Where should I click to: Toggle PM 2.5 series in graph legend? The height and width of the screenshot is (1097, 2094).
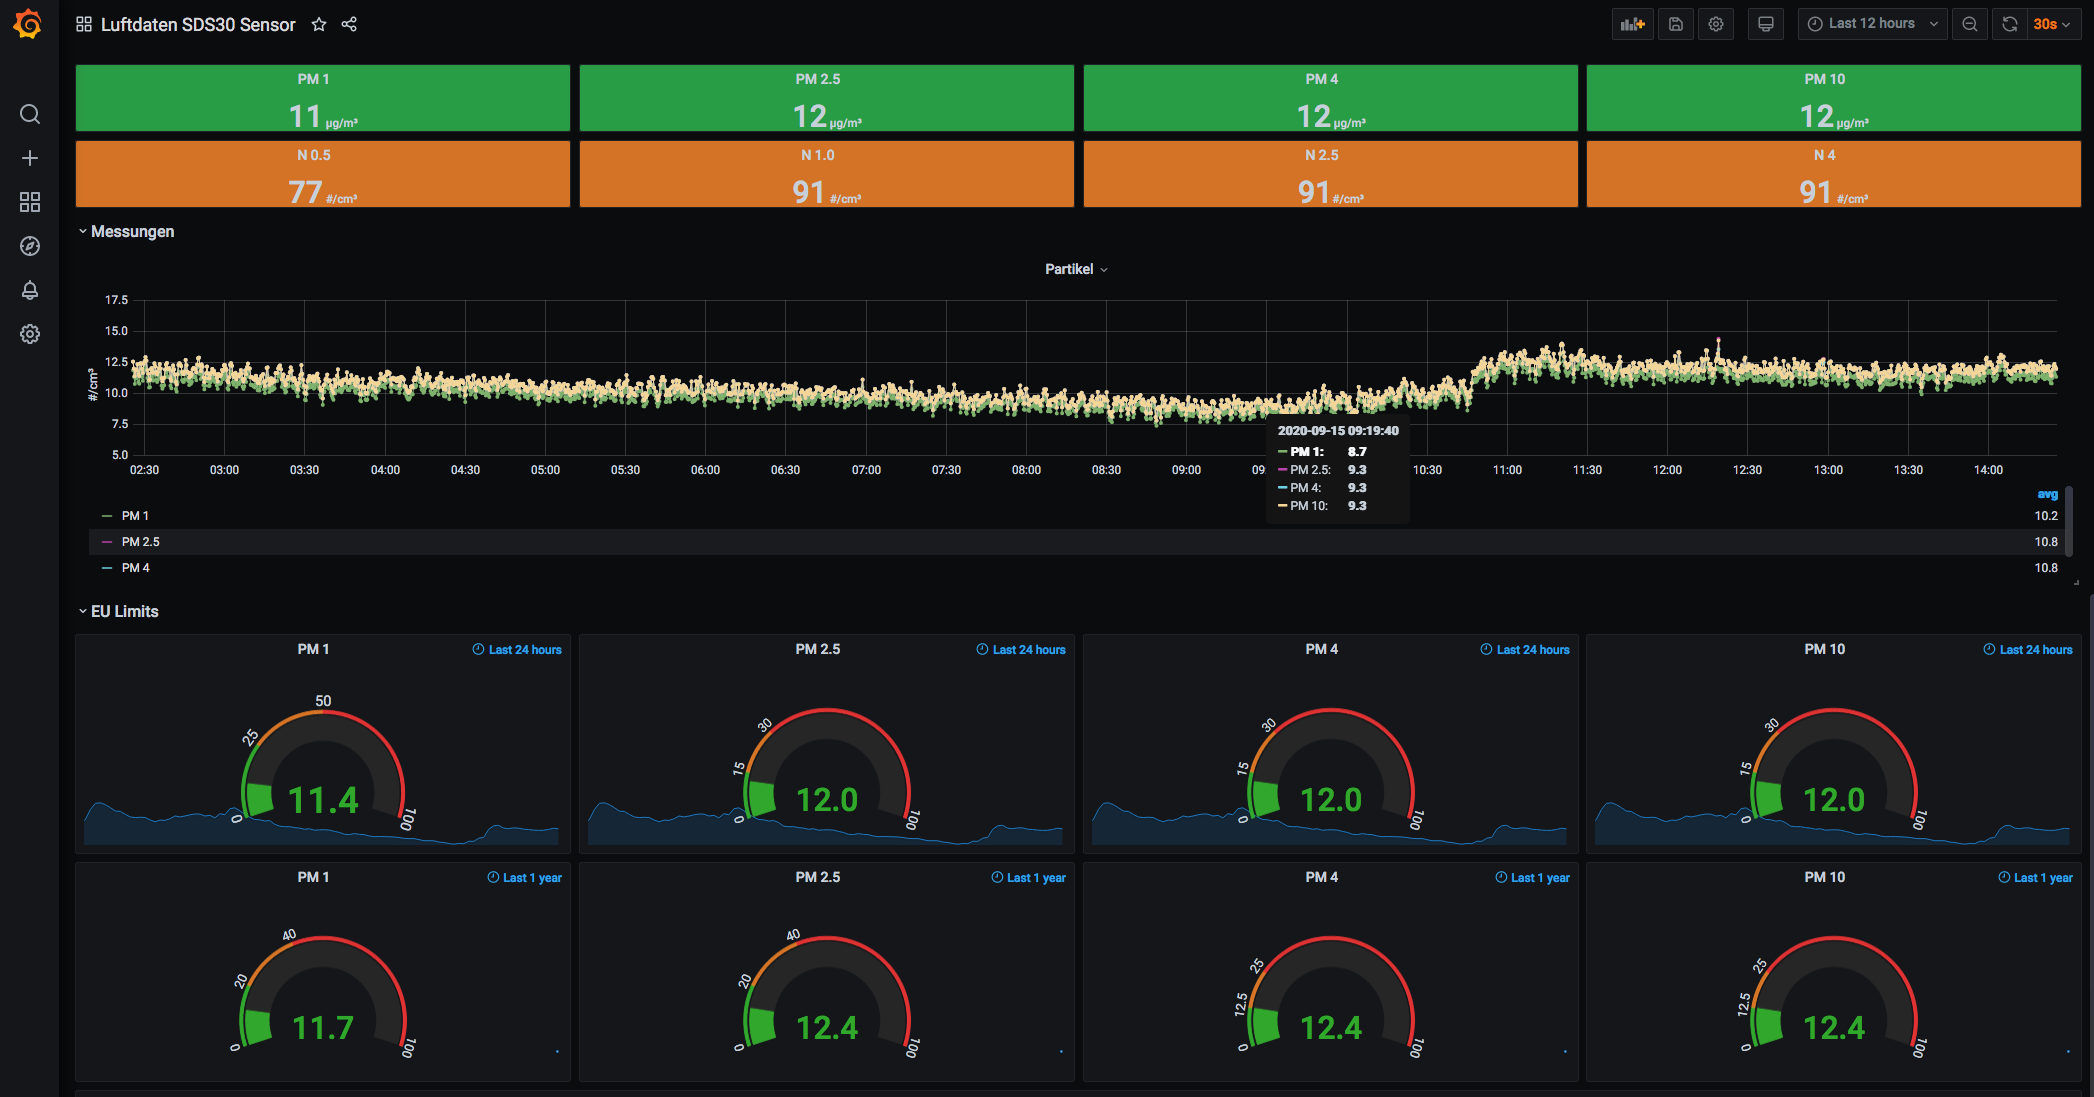pos(141,542)
